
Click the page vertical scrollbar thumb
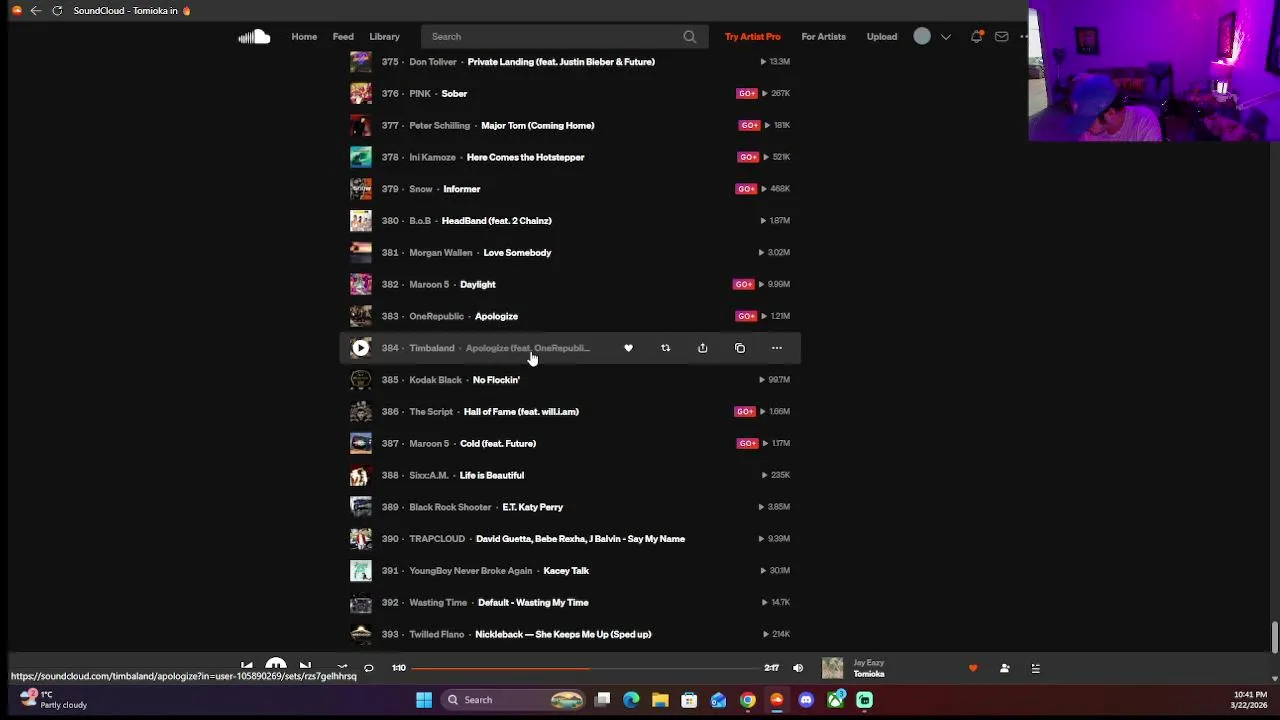(x=1274, y=635)
